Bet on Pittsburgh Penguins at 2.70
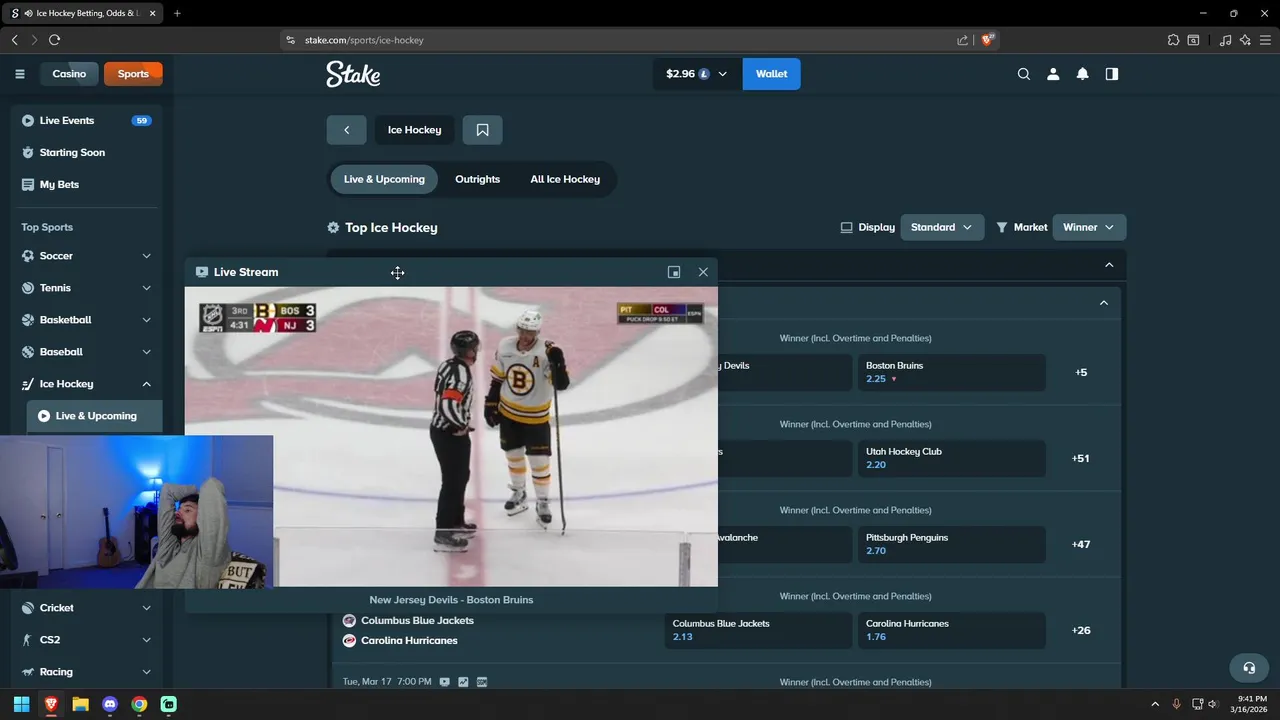This screenshot has height=720, width=1280. click(951, 544)
